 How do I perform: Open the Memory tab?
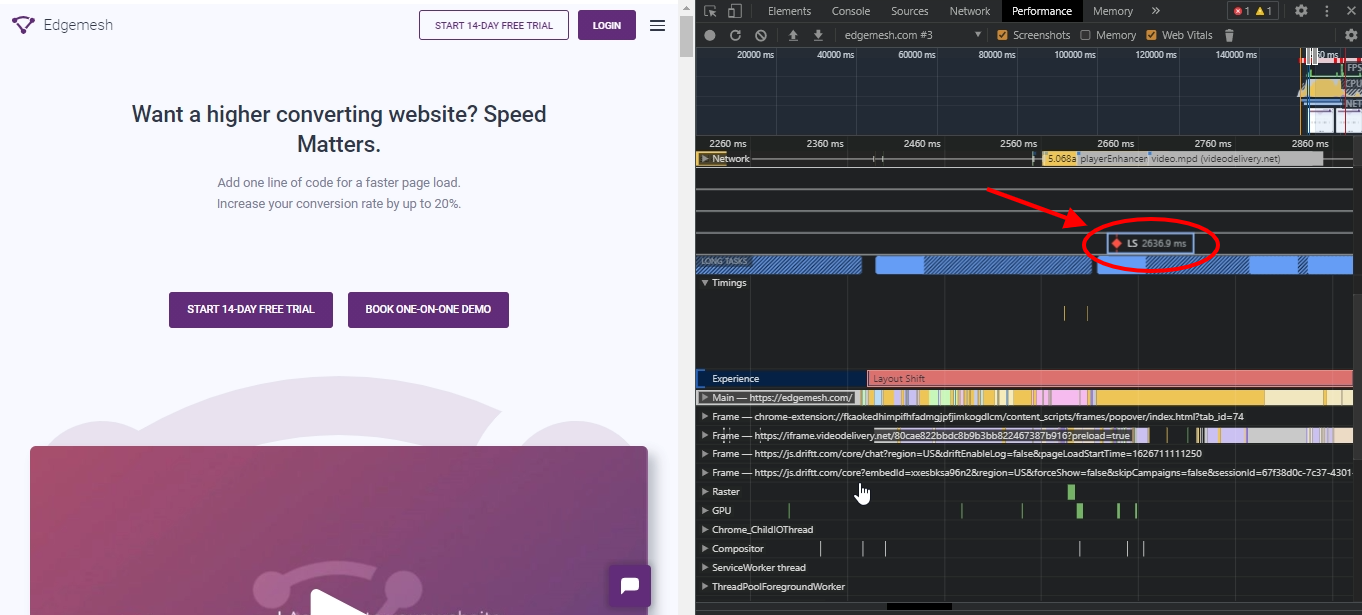[1112, 11]
